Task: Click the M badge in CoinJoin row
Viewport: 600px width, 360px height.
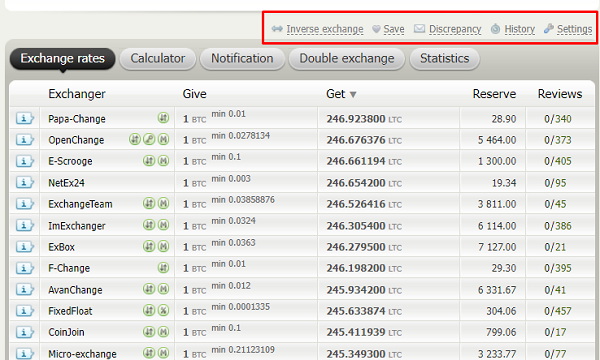Action: (x=163, y=332)
